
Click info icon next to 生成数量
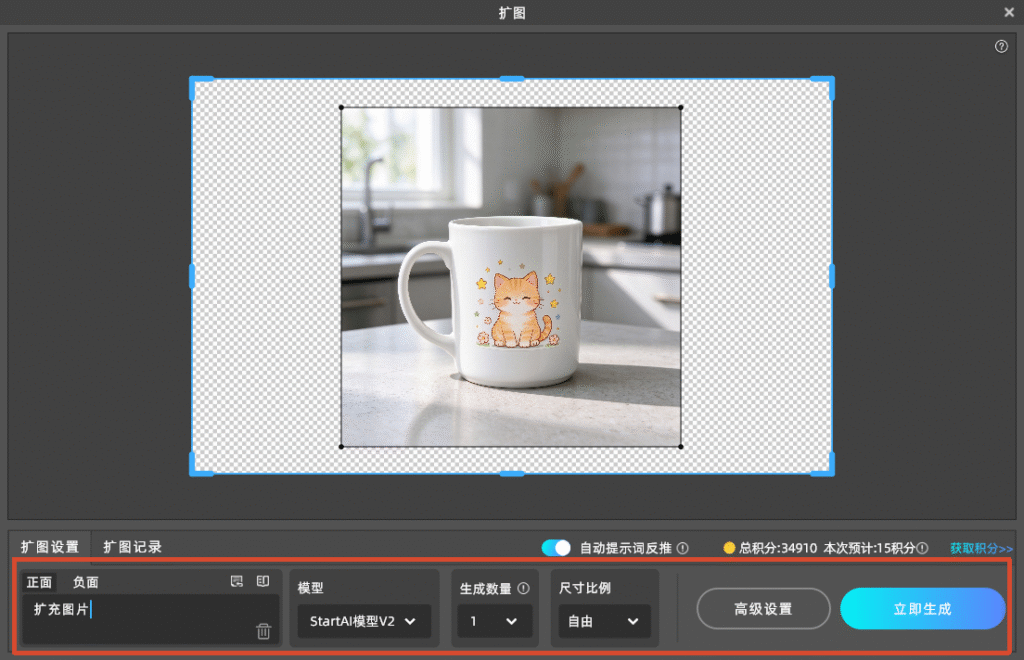[x=524, y=588]
